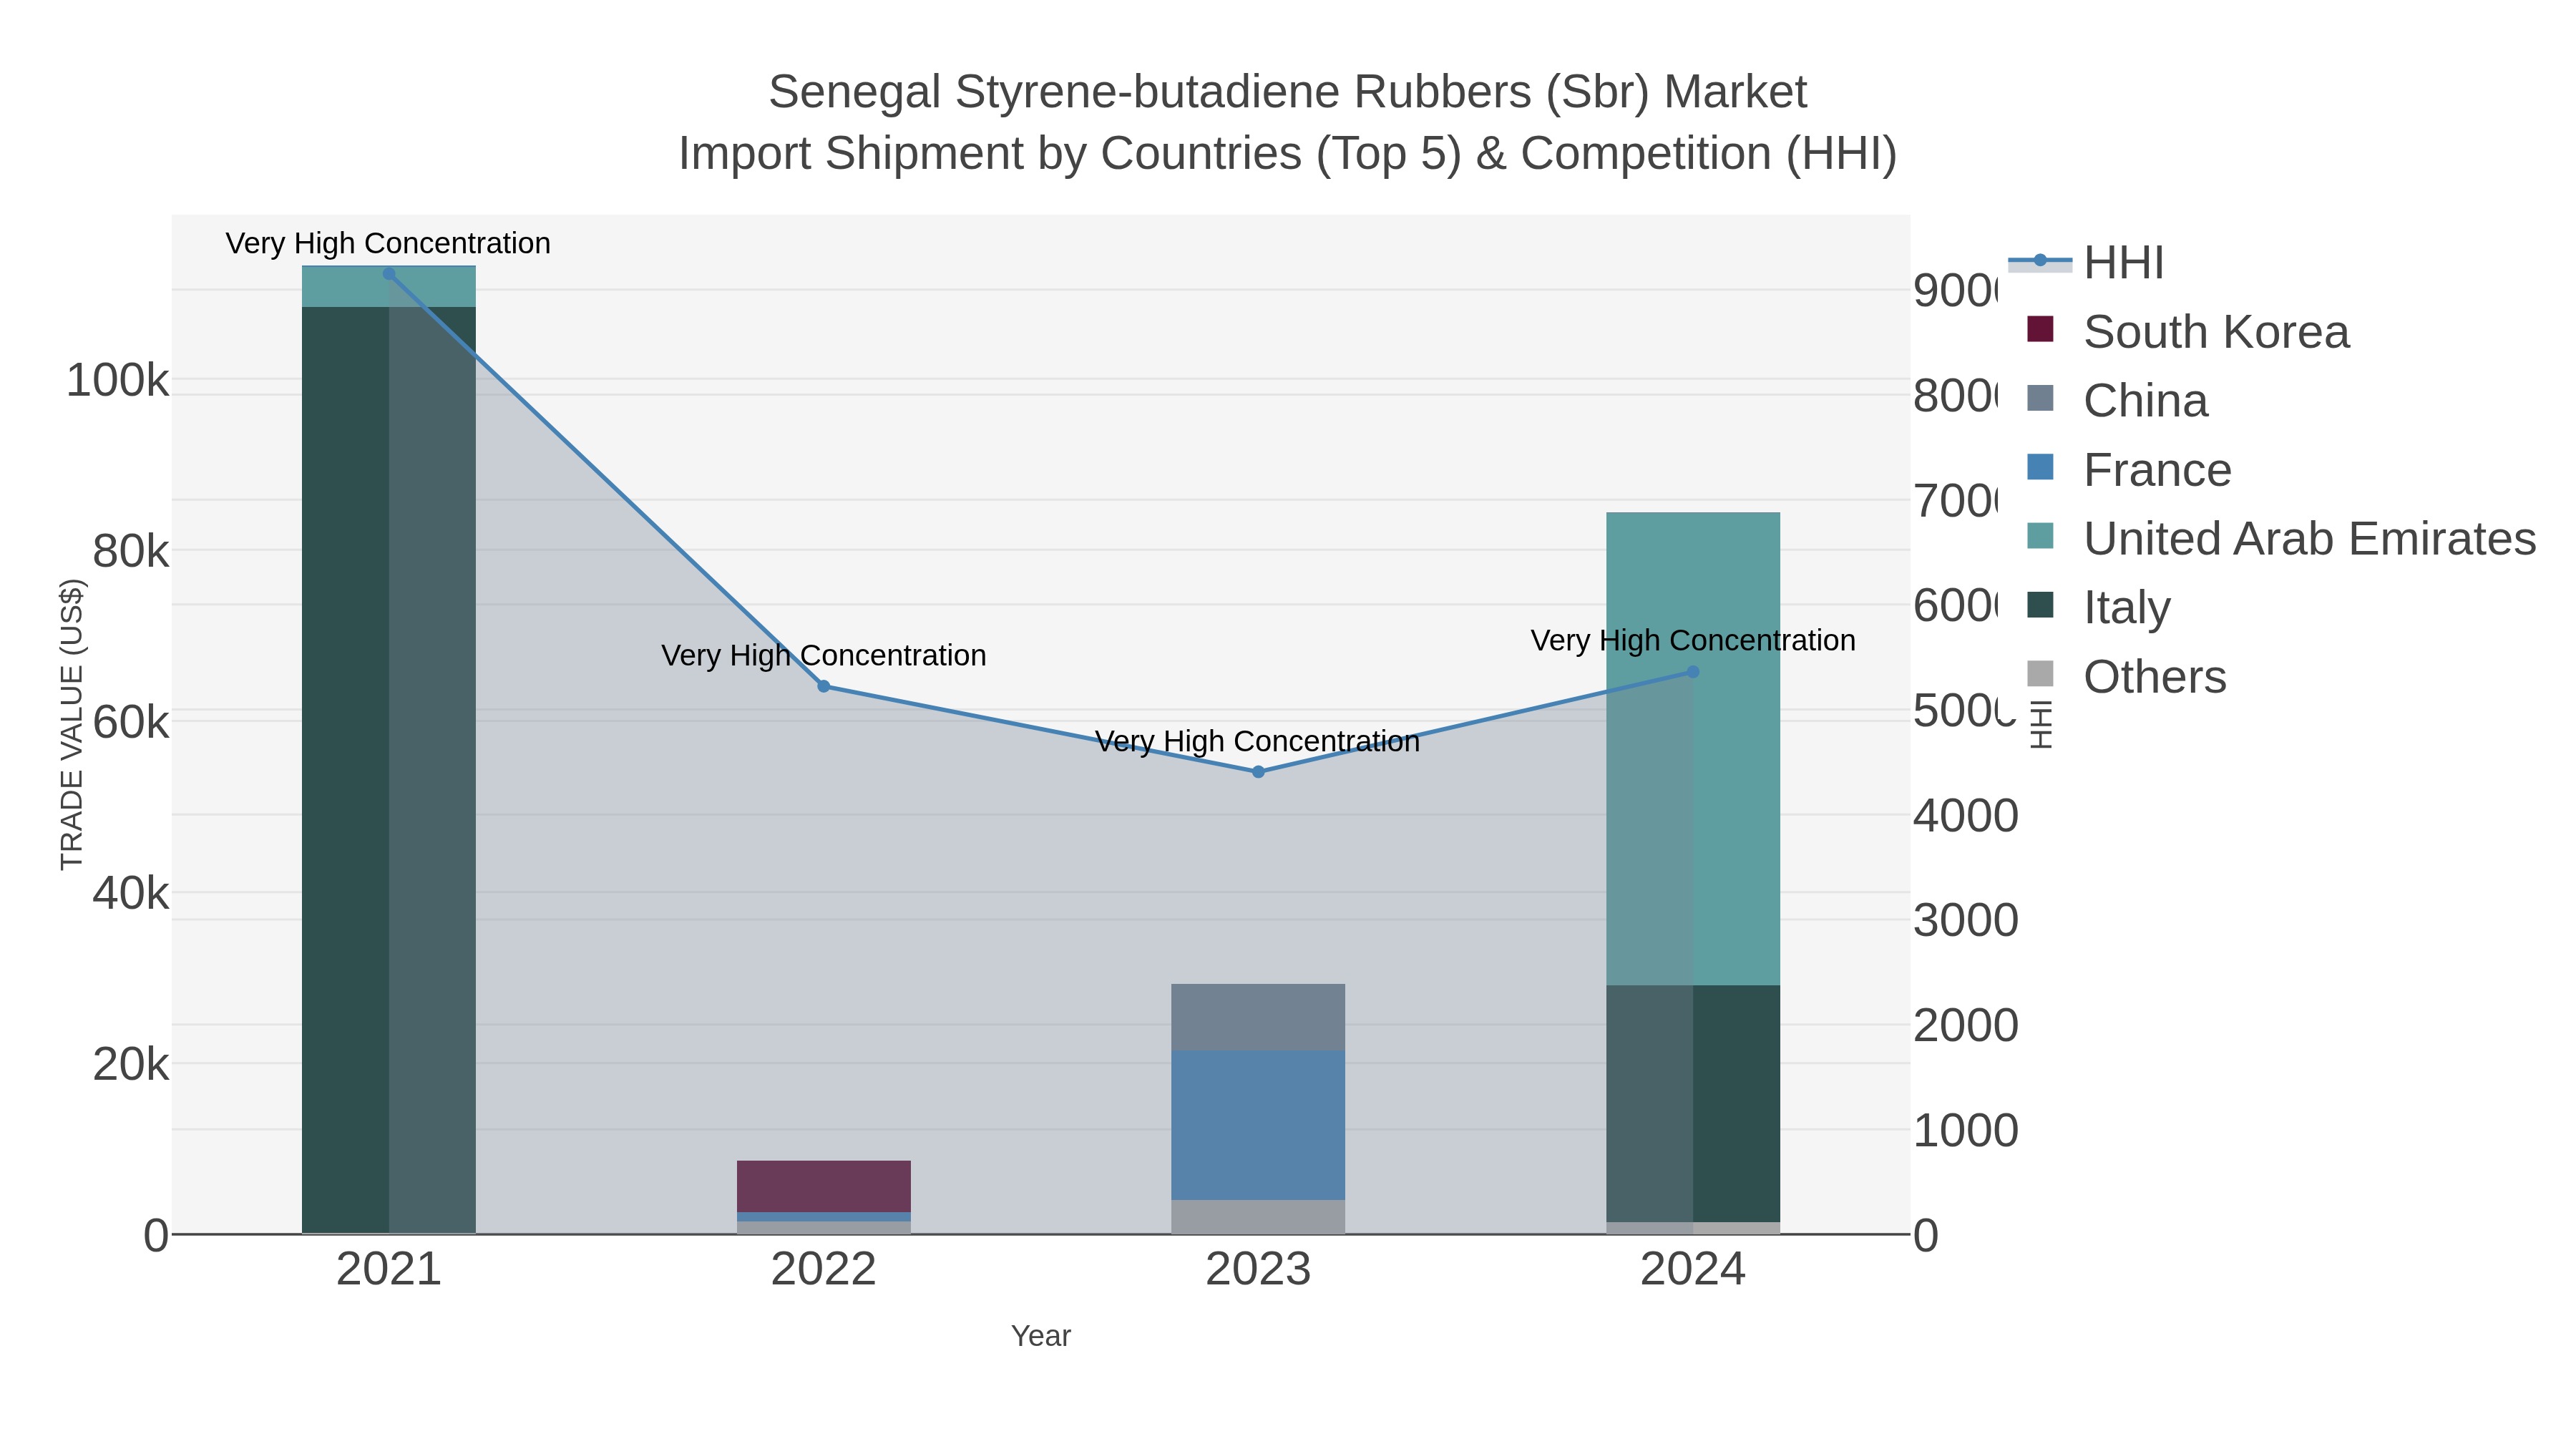This screenshot has width=2576, height=1449.
Task: Click the chart title 'Senegal Styrene-butadiene Rubbers (Sbr) Market'
Action: click(1288, 92)
